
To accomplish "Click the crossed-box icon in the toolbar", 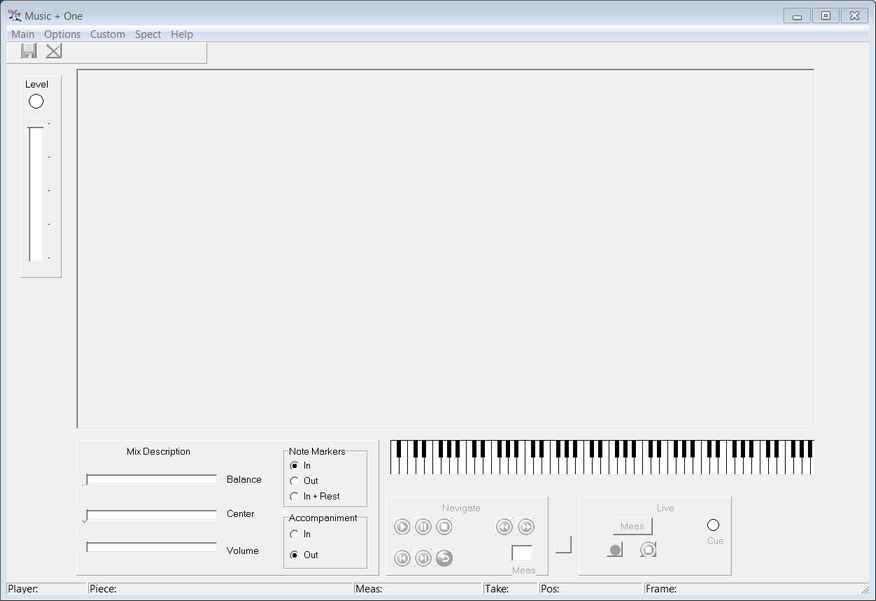I will (54, 51).
